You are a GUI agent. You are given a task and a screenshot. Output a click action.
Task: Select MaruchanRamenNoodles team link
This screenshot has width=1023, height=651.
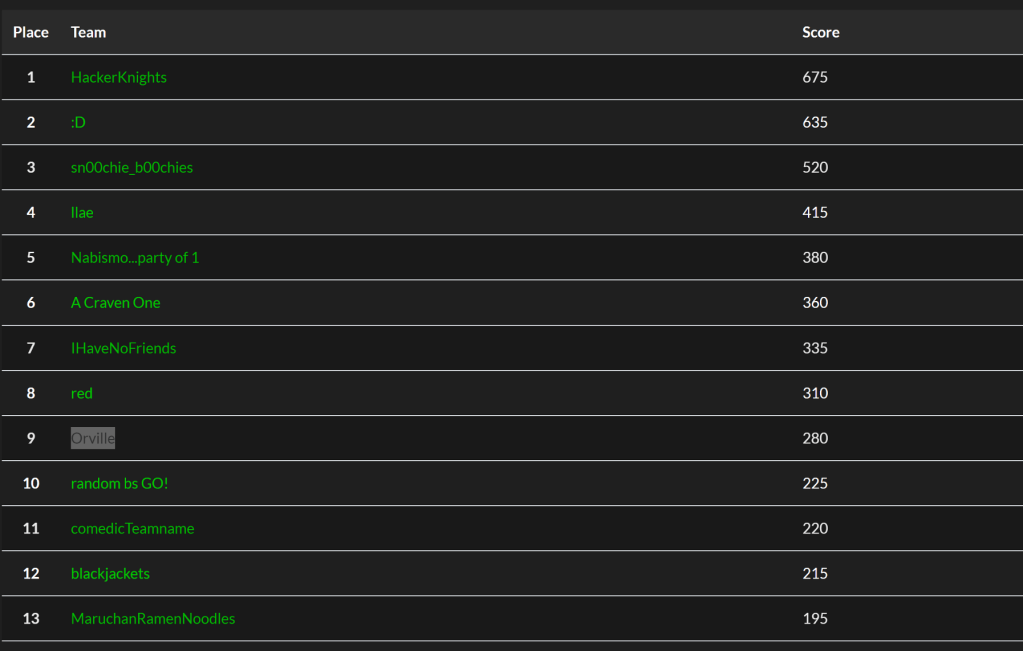[x=153, y=618]
